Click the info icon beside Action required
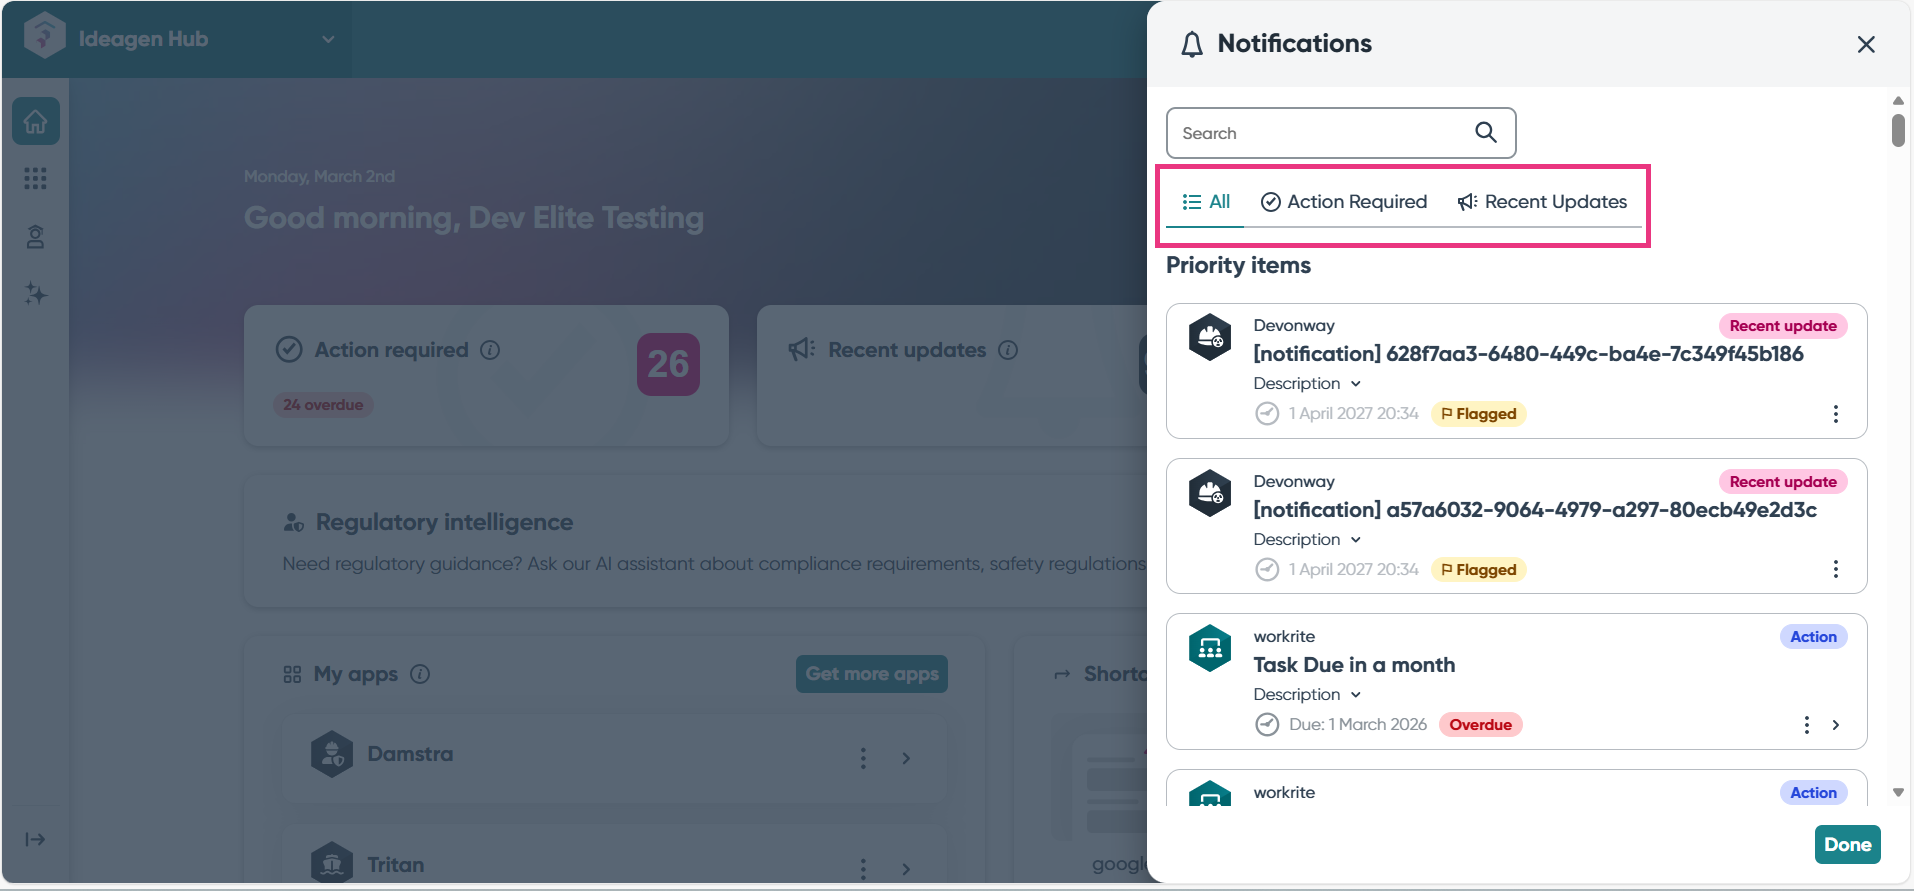Screen dimensions: 1914x891 (x=490, y=350)
